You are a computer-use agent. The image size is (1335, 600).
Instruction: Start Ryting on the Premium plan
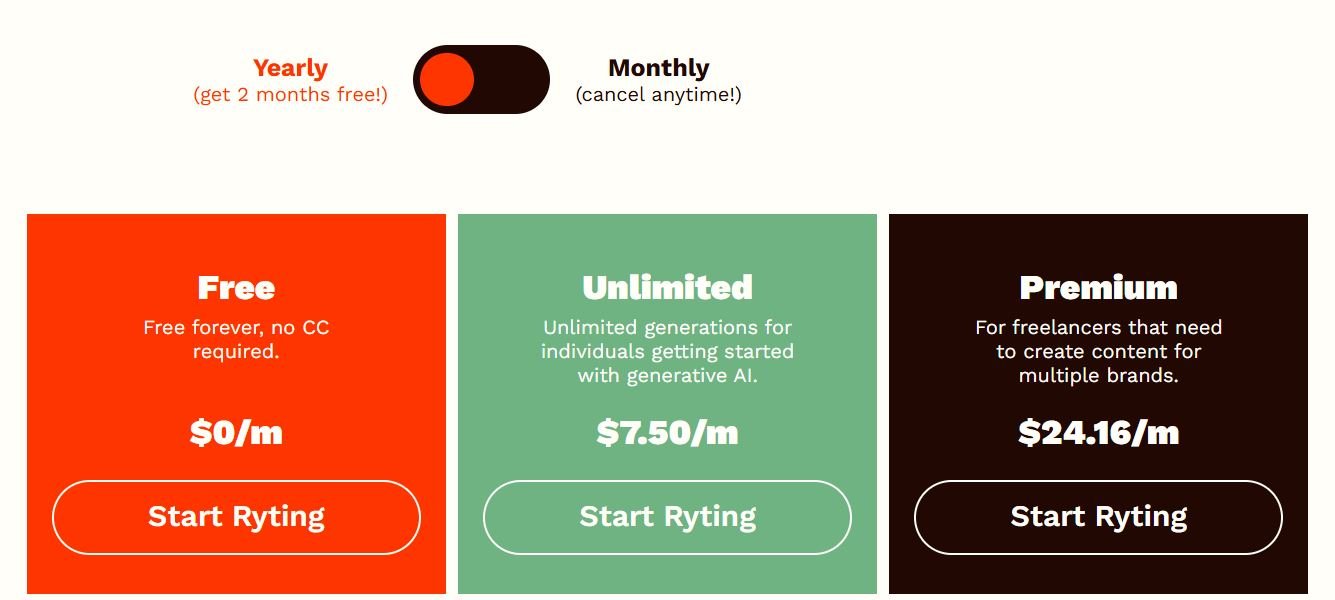click(x=1098, y=517)
